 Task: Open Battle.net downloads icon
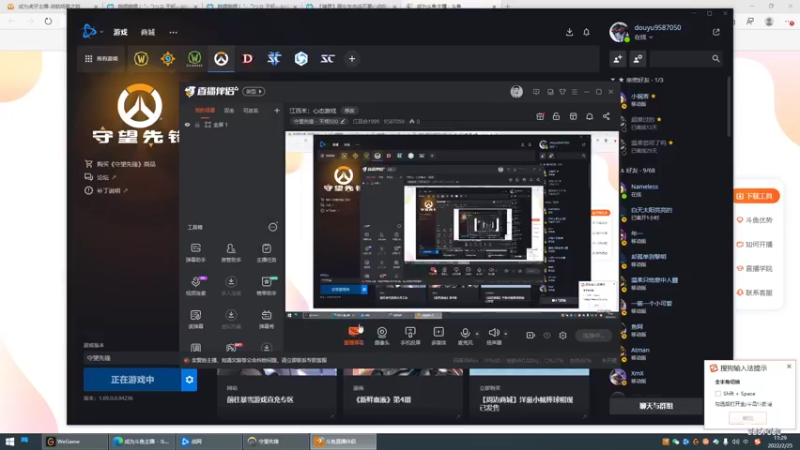tap(569, 32)
